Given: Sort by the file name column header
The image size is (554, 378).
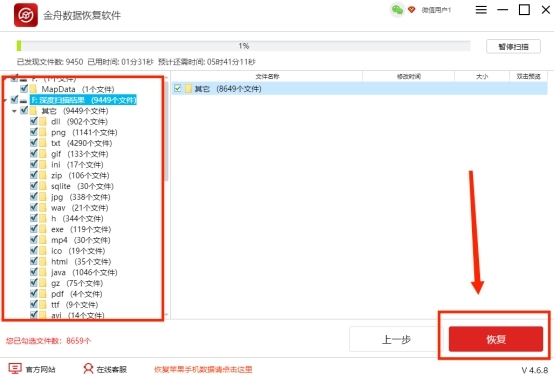Looking at the screenshot, I should (267, 76).
